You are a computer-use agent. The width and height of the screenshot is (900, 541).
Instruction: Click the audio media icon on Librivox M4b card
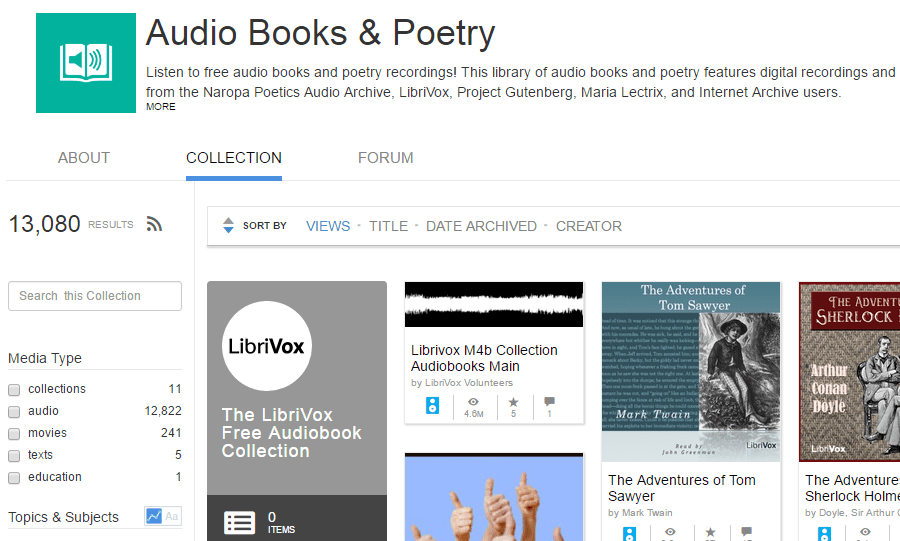[433, 406]
